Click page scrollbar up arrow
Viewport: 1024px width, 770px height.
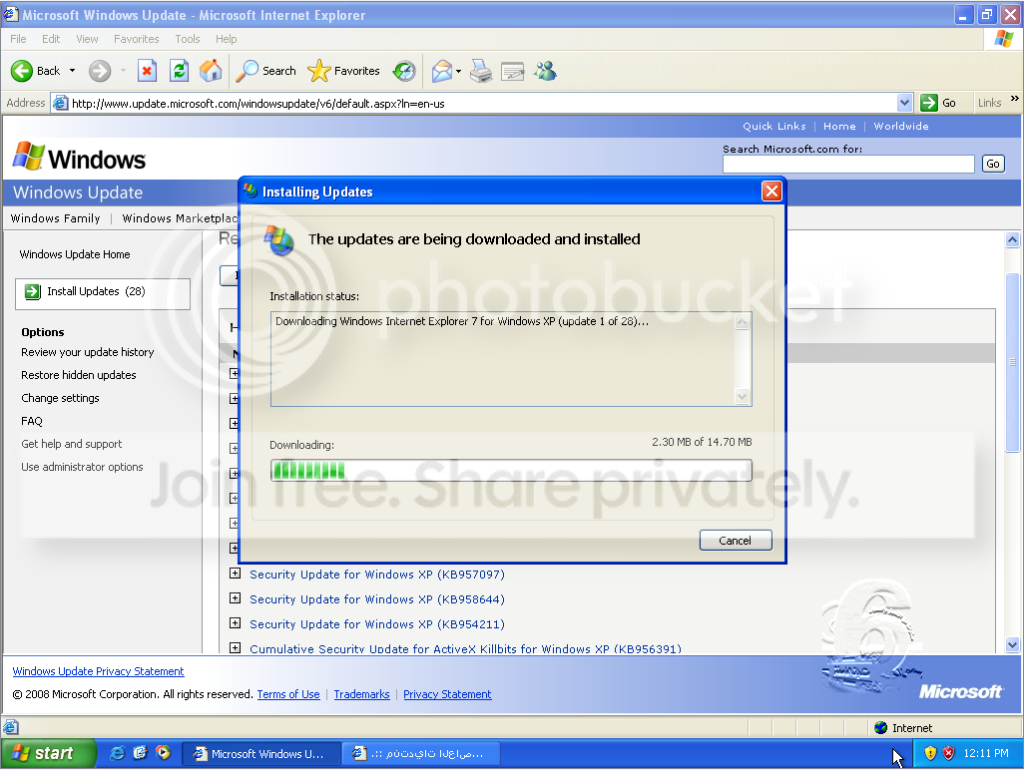1012,240
